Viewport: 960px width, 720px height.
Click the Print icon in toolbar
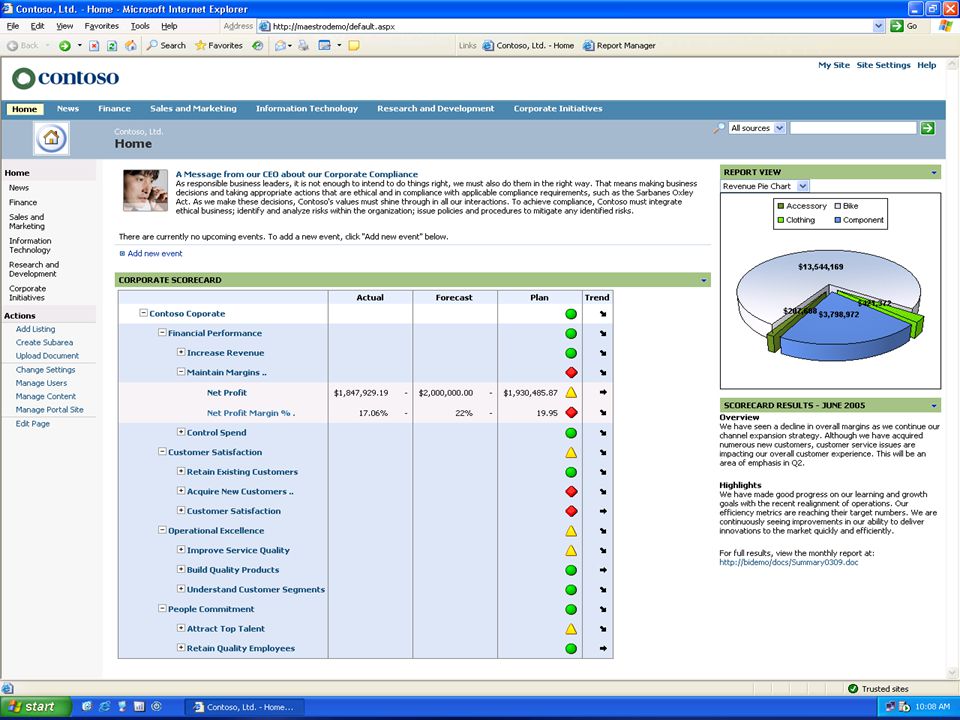click(x=303, y=45)
